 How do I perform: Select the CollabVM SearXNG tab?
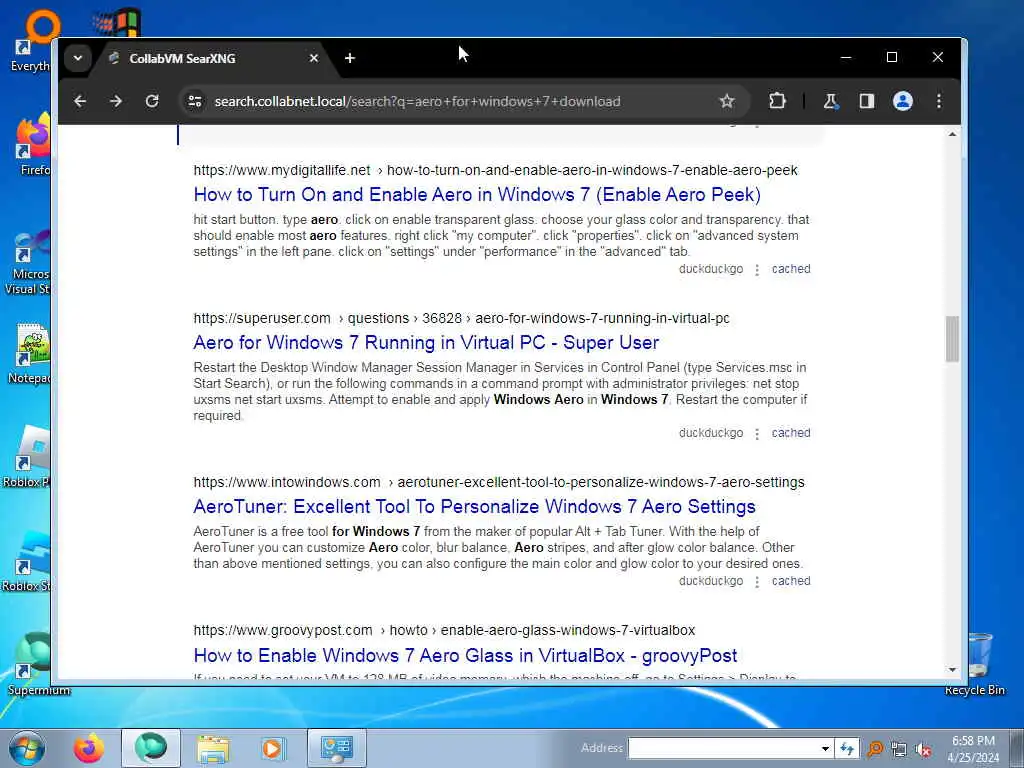tap(209, 58)
